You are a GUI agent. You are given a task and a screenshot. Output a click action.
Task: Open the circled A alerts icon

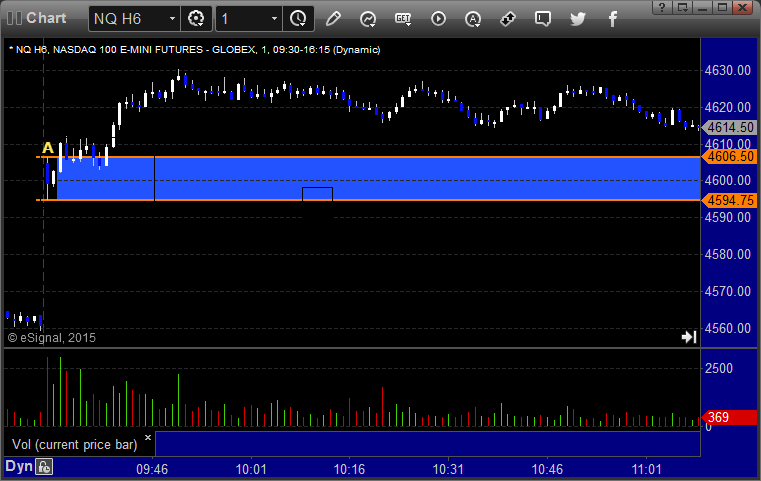coord(473,19)
